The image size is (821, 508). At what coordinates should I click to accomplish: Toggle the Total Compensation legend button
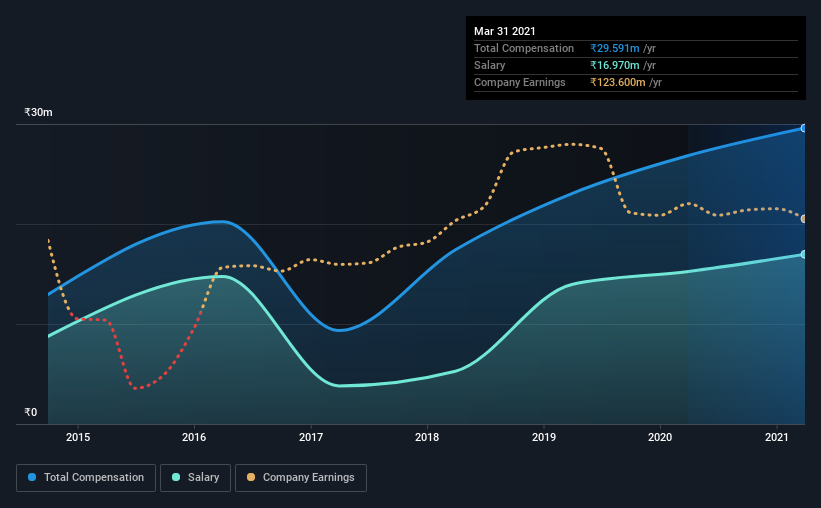point(86,478)
